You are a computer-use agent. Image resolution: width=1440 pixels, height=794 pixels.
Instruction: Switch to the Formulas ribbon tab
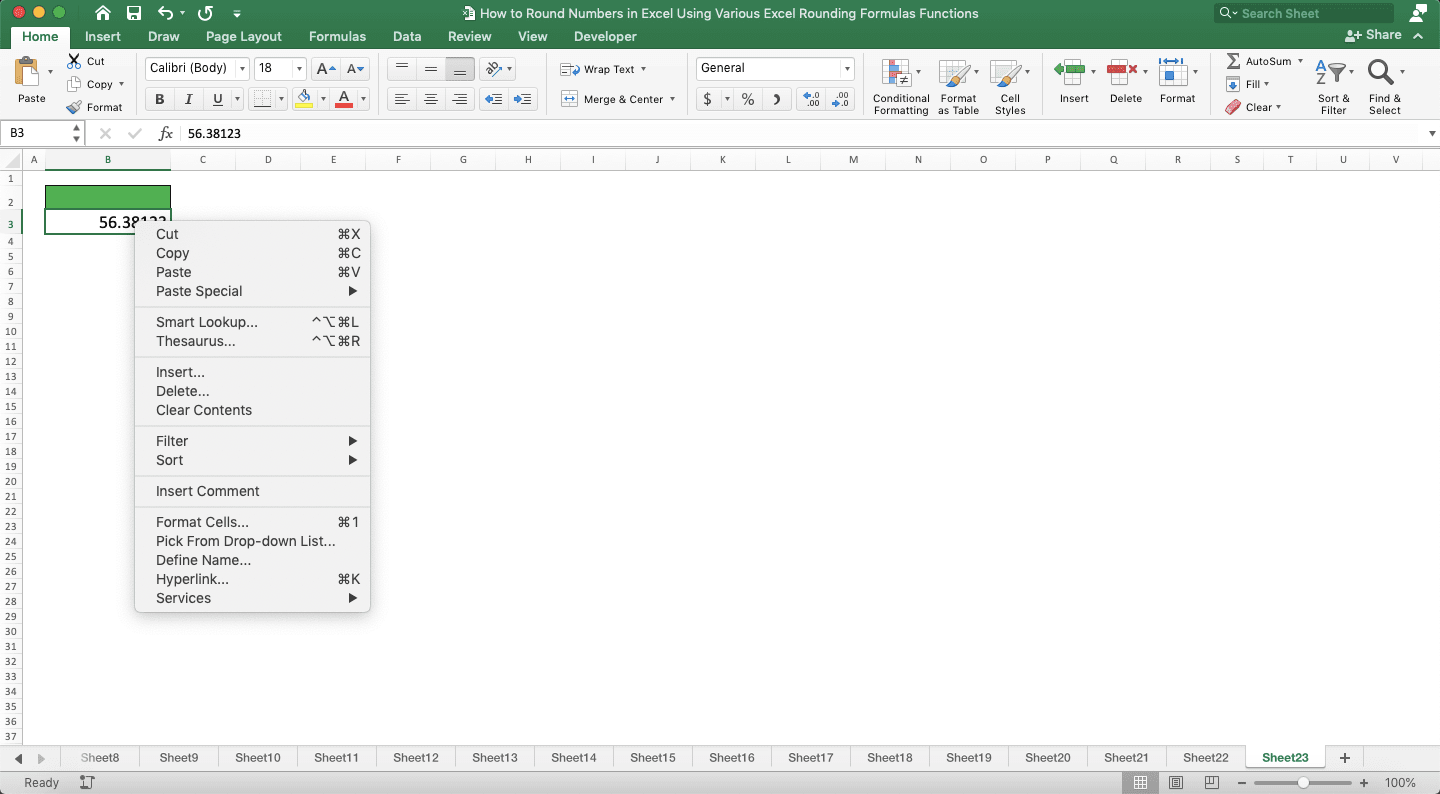point(337,36)
